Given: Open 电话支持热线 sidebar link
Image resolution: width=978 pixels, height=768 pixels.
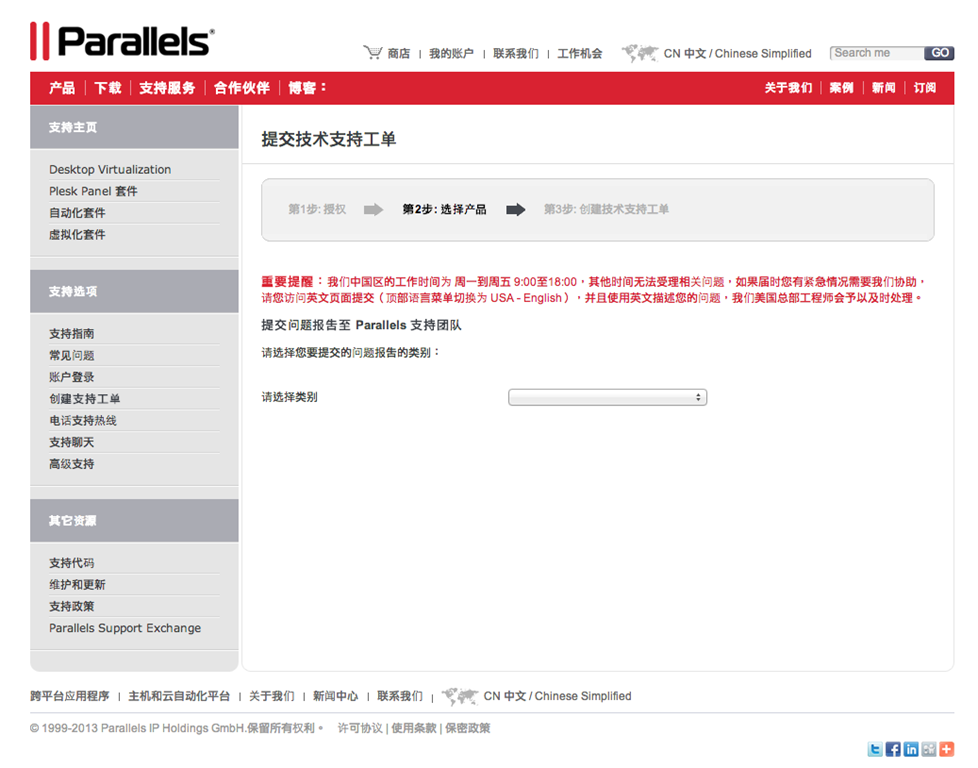Looking at the screenshot, I should (83, 420).
